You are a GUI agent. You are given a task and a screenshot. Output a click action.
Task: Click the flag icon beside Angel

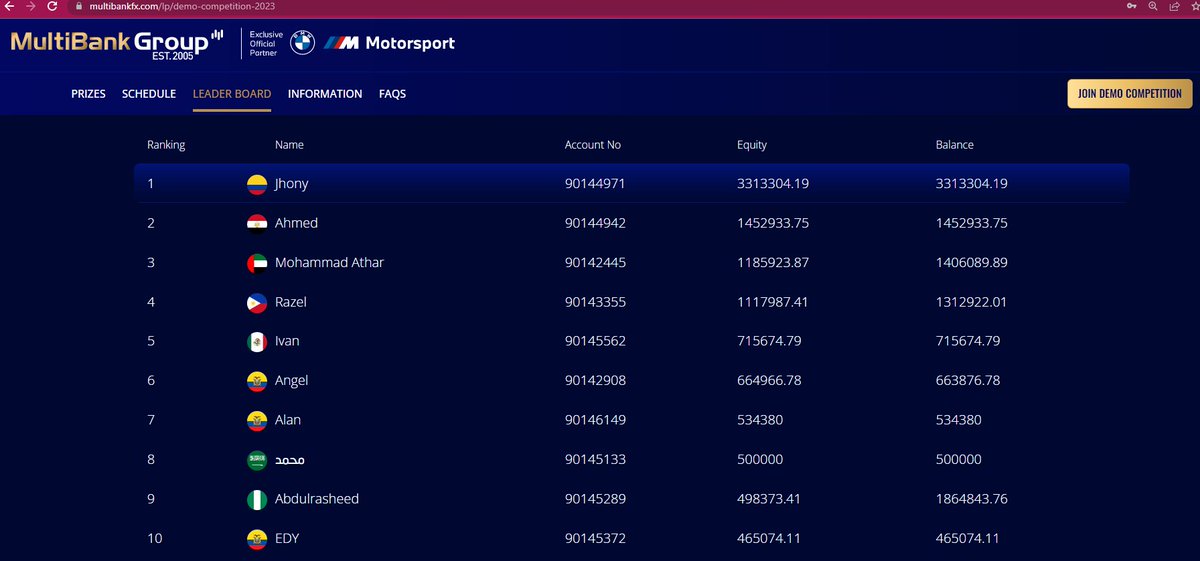coord(257,381)
